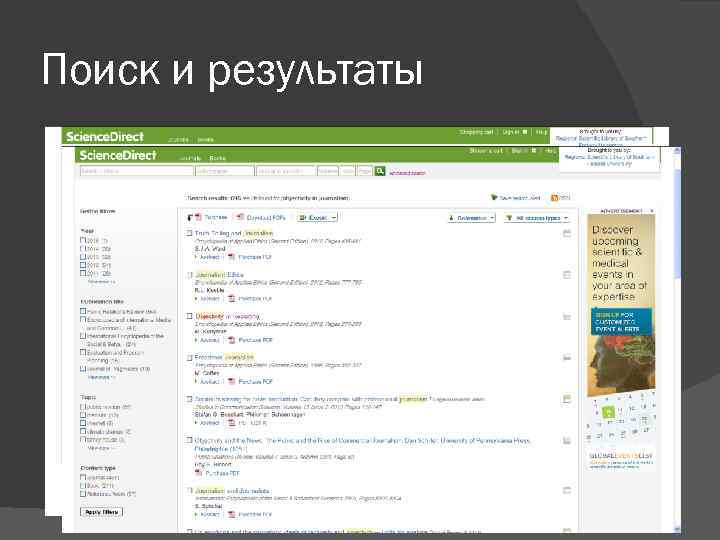
Task: Click preview icon beside Objectivity and the News
Action: (567, 440)
